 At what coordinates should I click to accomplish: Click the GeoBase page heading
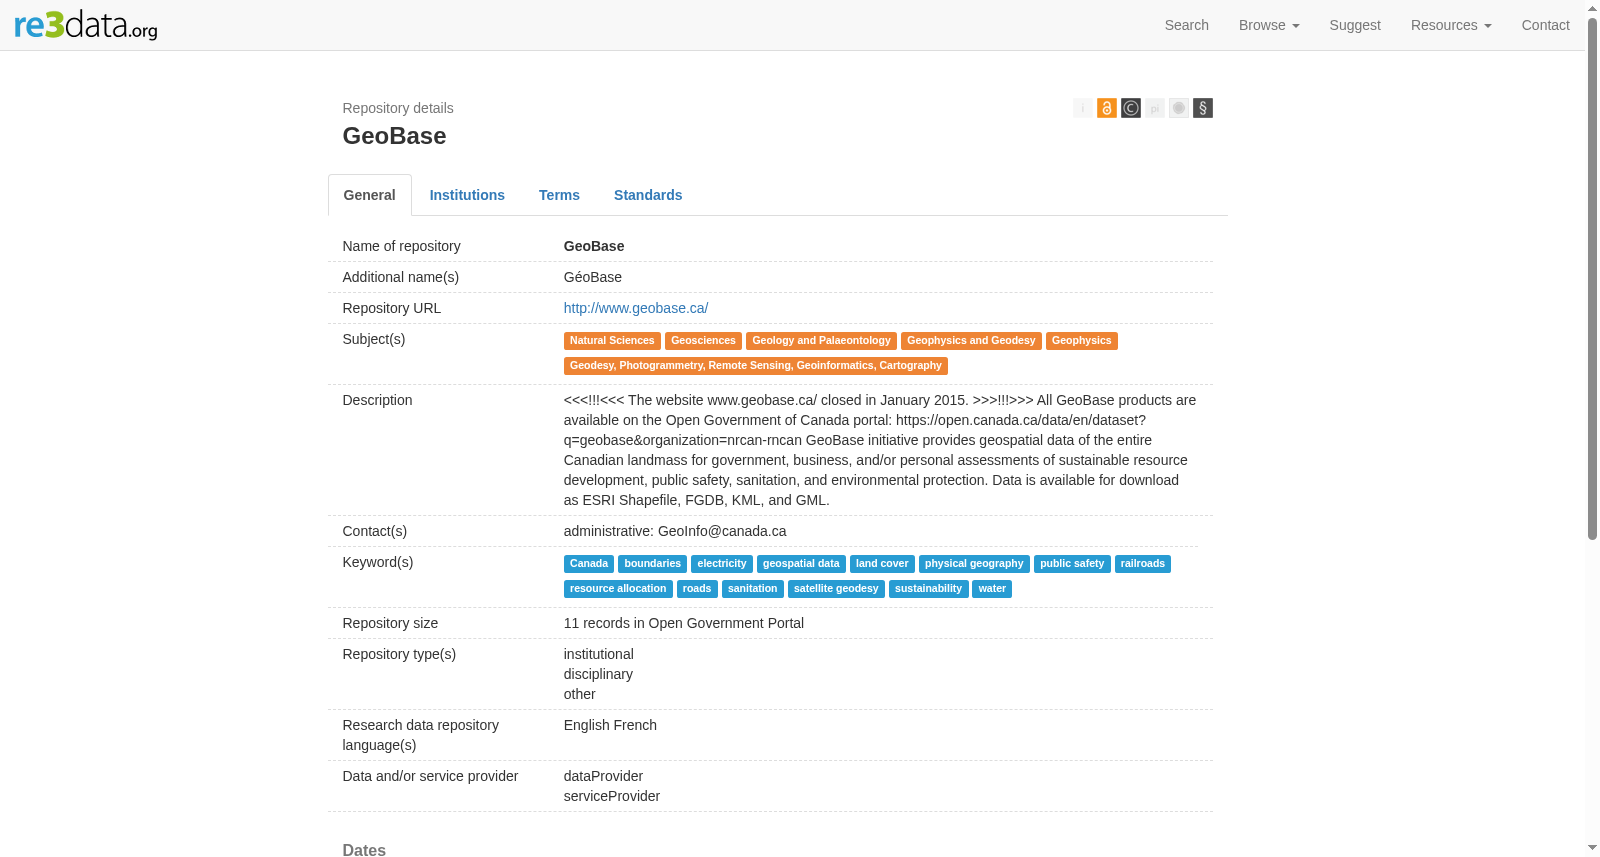(394, 136)
